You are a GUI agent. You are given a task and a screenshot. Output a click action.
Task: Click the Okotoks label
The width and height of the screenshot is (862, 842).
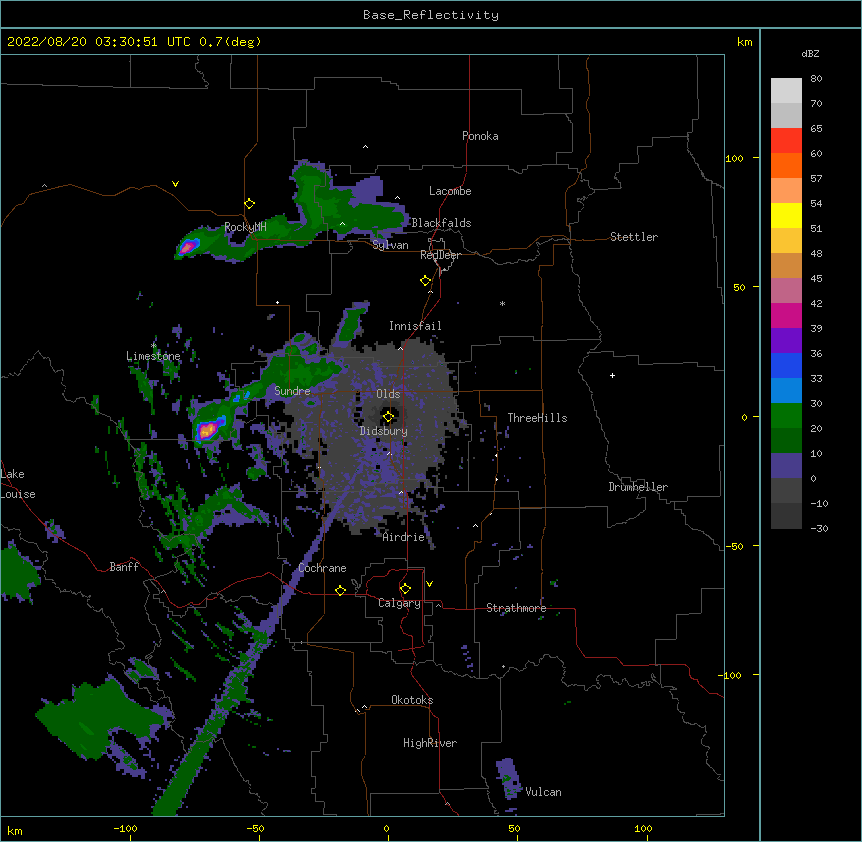click(x=412, y=700)
